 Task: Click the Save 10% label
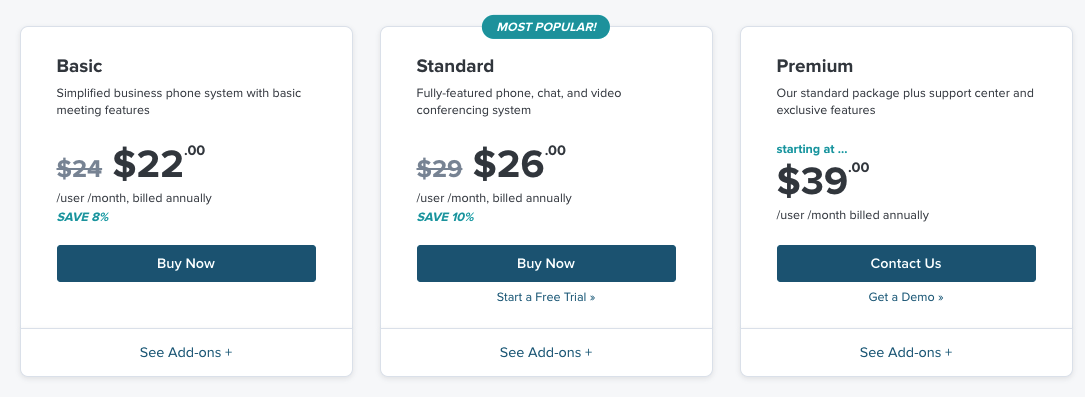click(446, 217)
